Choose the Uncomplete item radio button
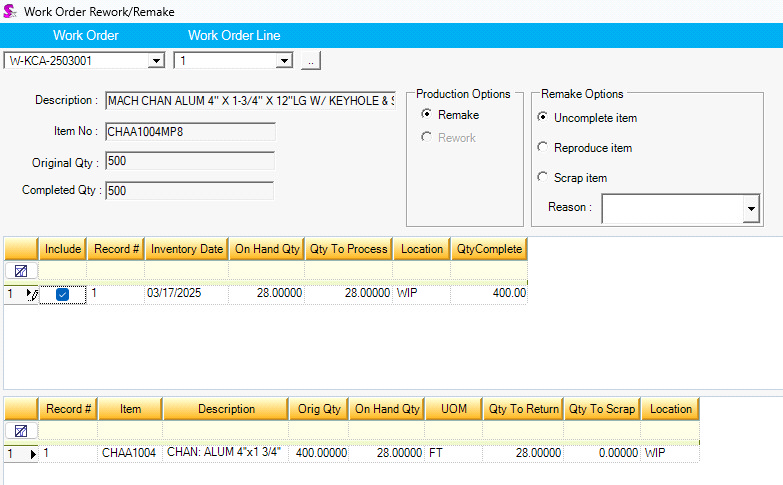This screenshot has width=783, height=485. click(x=543, y=118)
